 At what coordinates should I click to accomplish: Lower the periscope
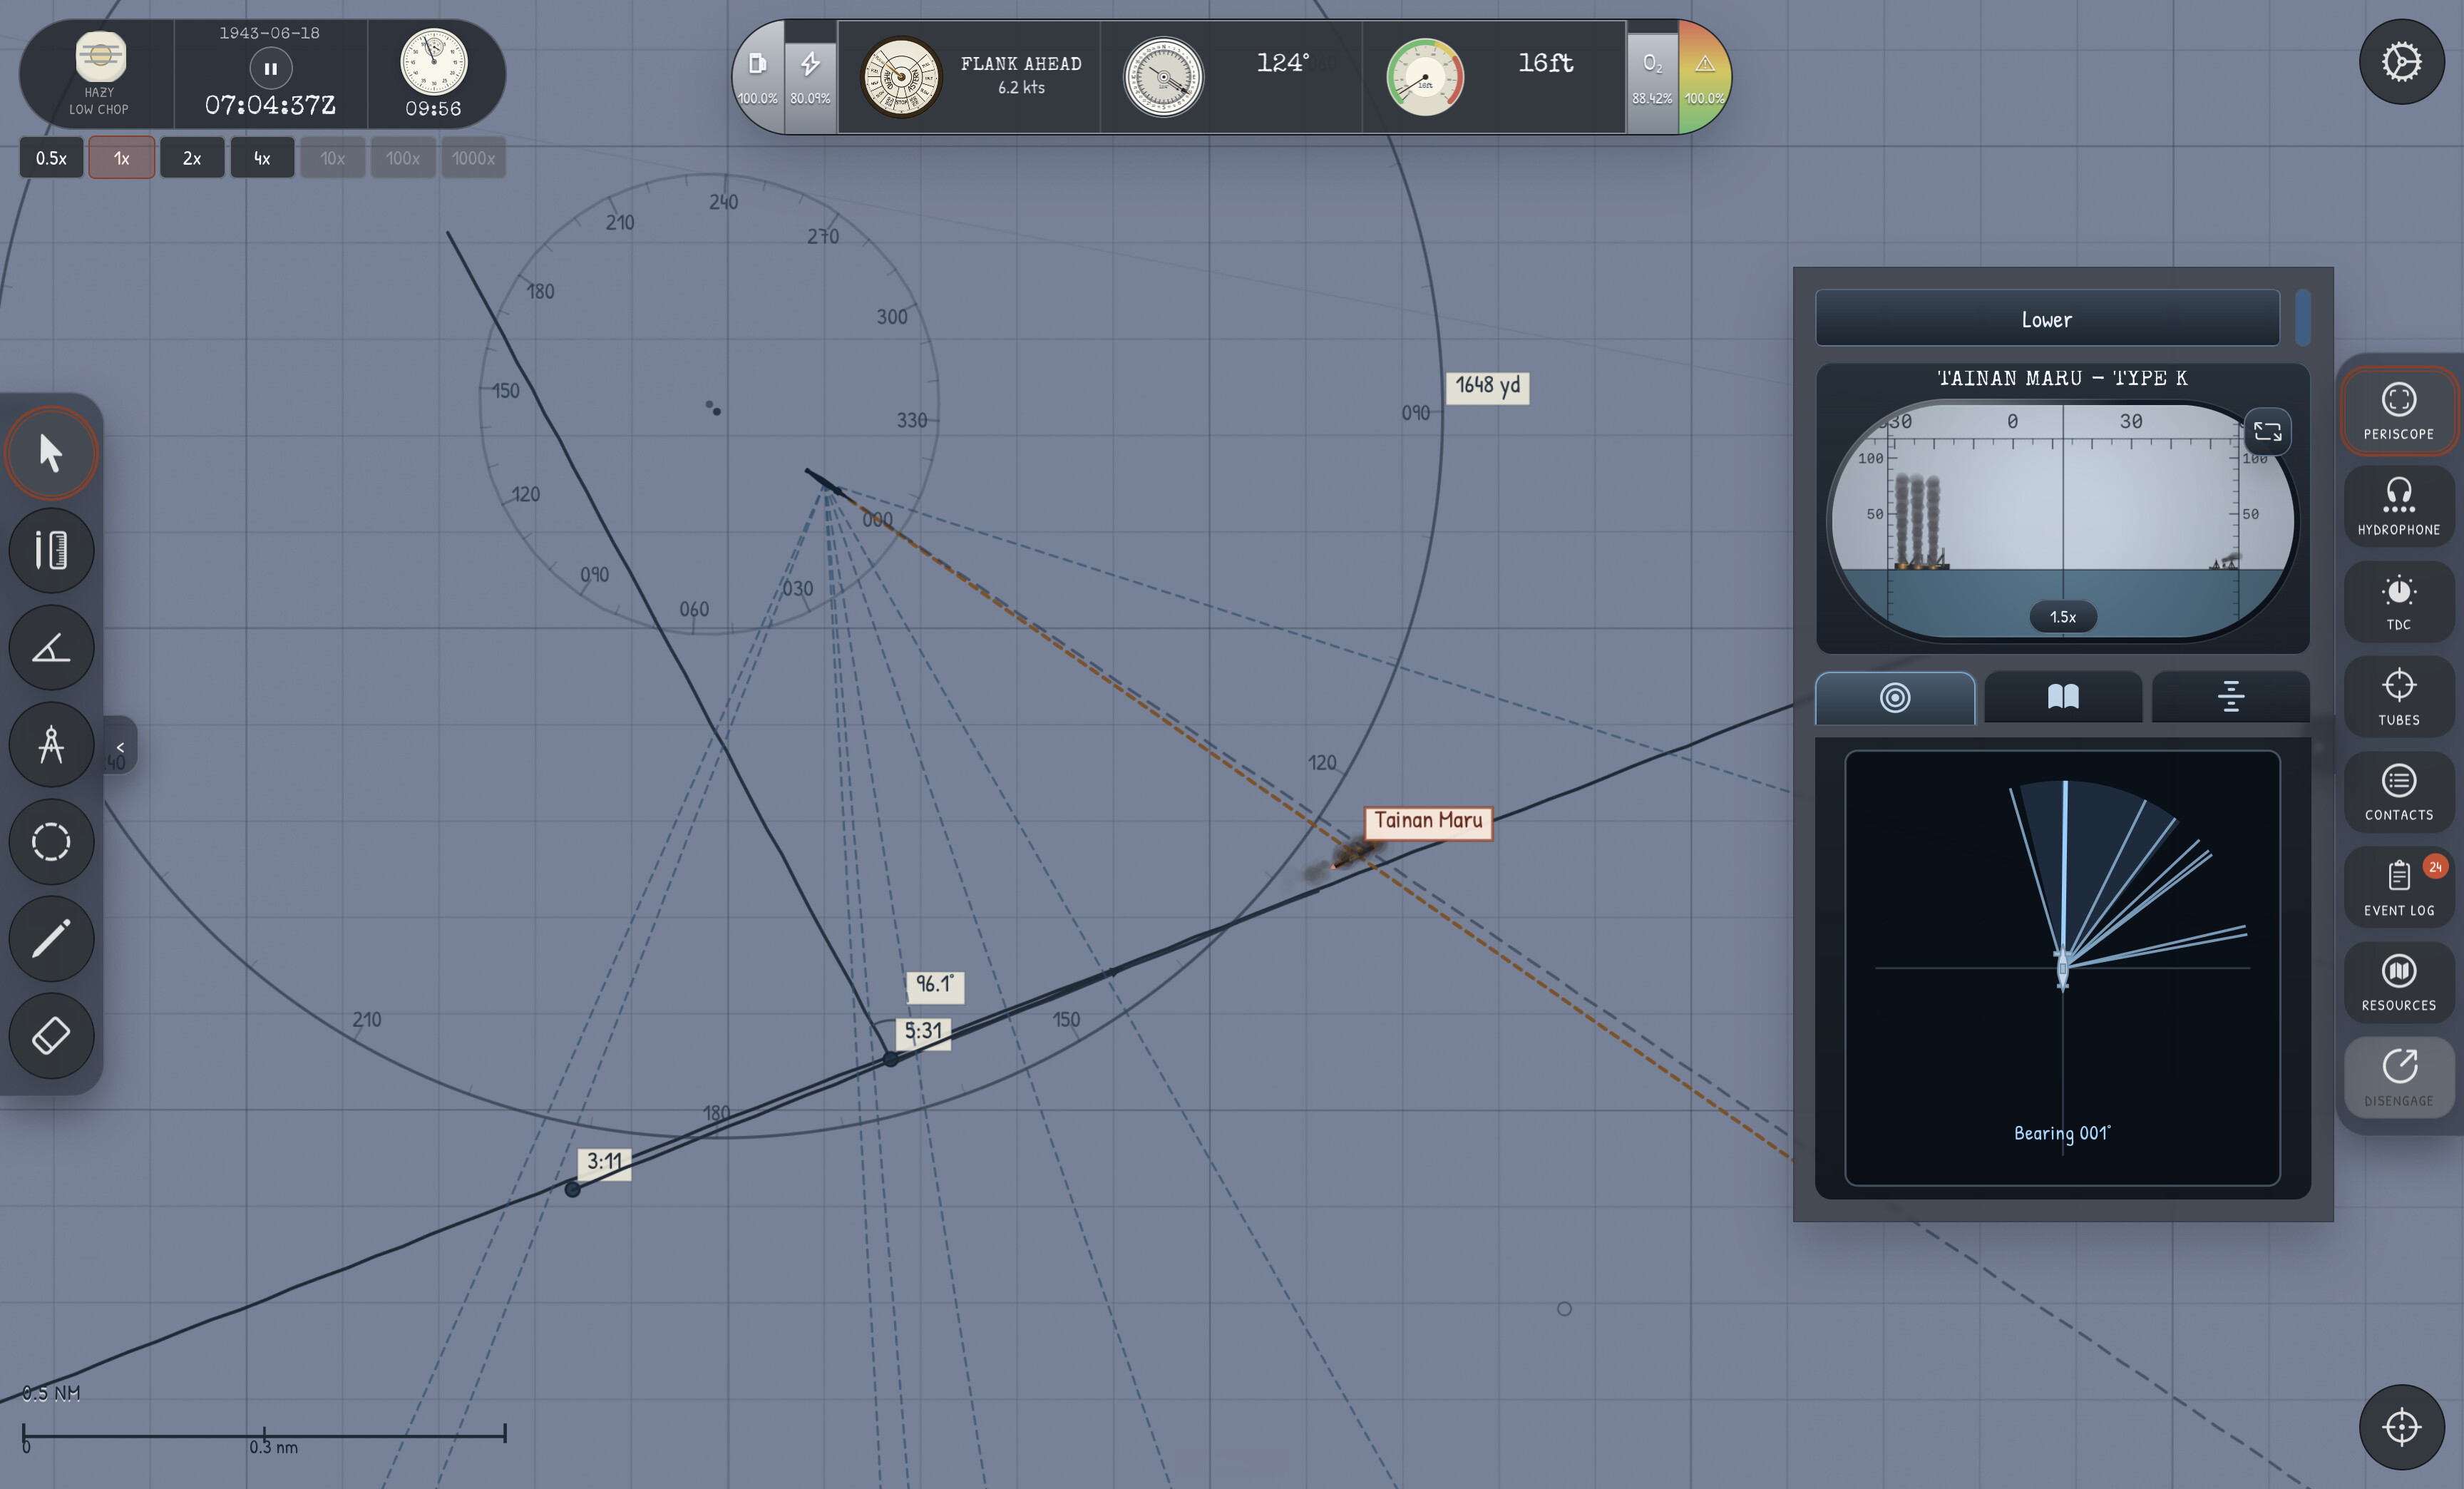(2047, 319)
